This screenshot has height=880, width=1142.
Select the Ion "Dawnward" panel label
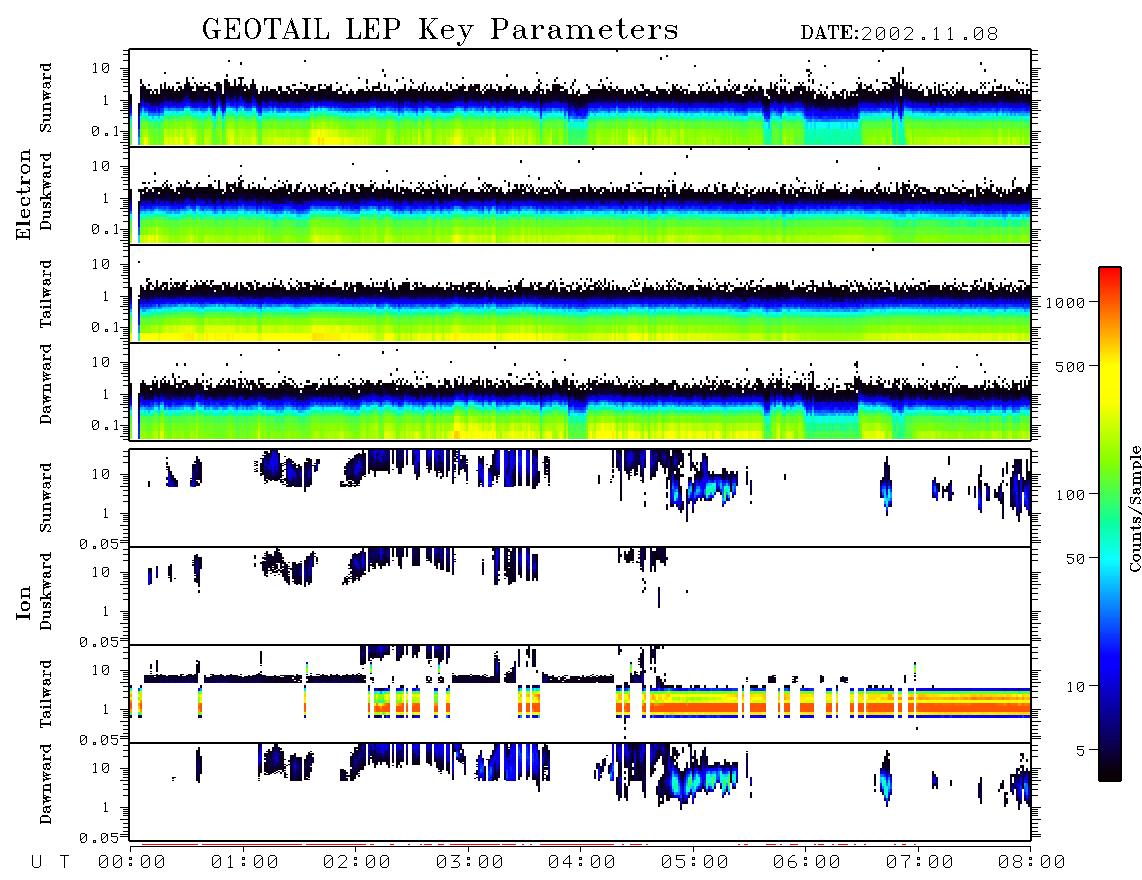[46, 784]
